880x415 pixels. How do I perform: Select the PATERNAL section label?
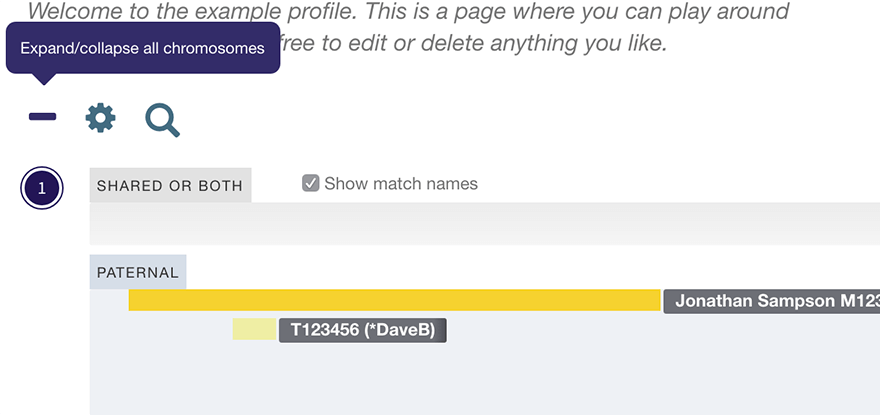click(x=137, y=272)
